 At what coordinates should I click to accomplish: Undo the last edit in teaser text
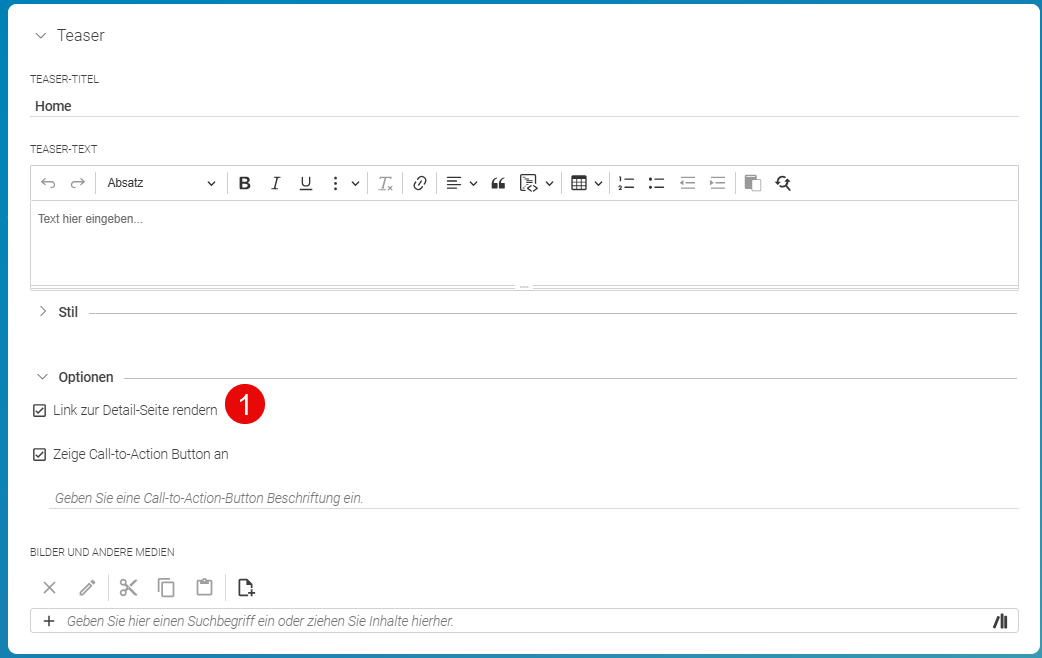[48, 183]
